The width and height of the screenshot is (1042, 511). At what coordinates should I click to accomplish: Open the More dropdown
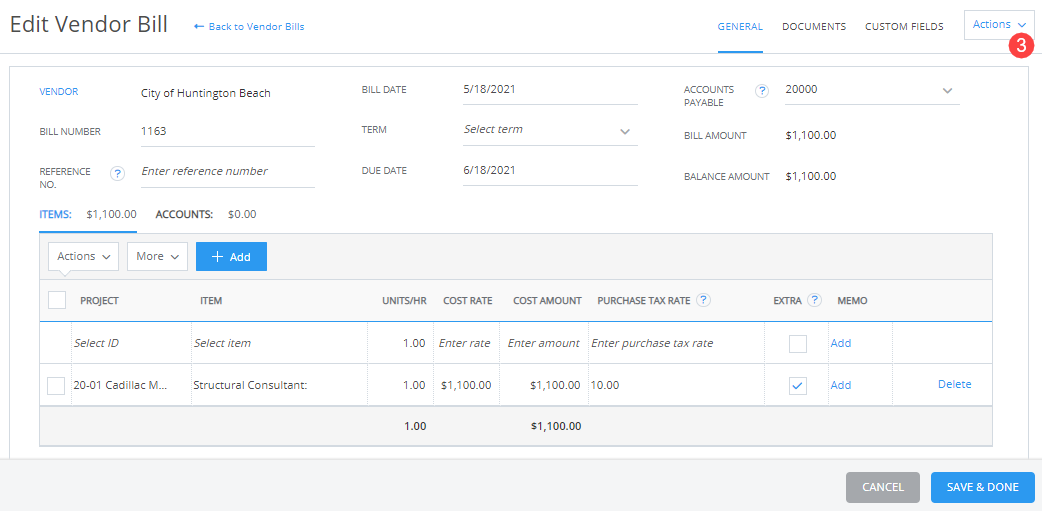tap(157, 256)
